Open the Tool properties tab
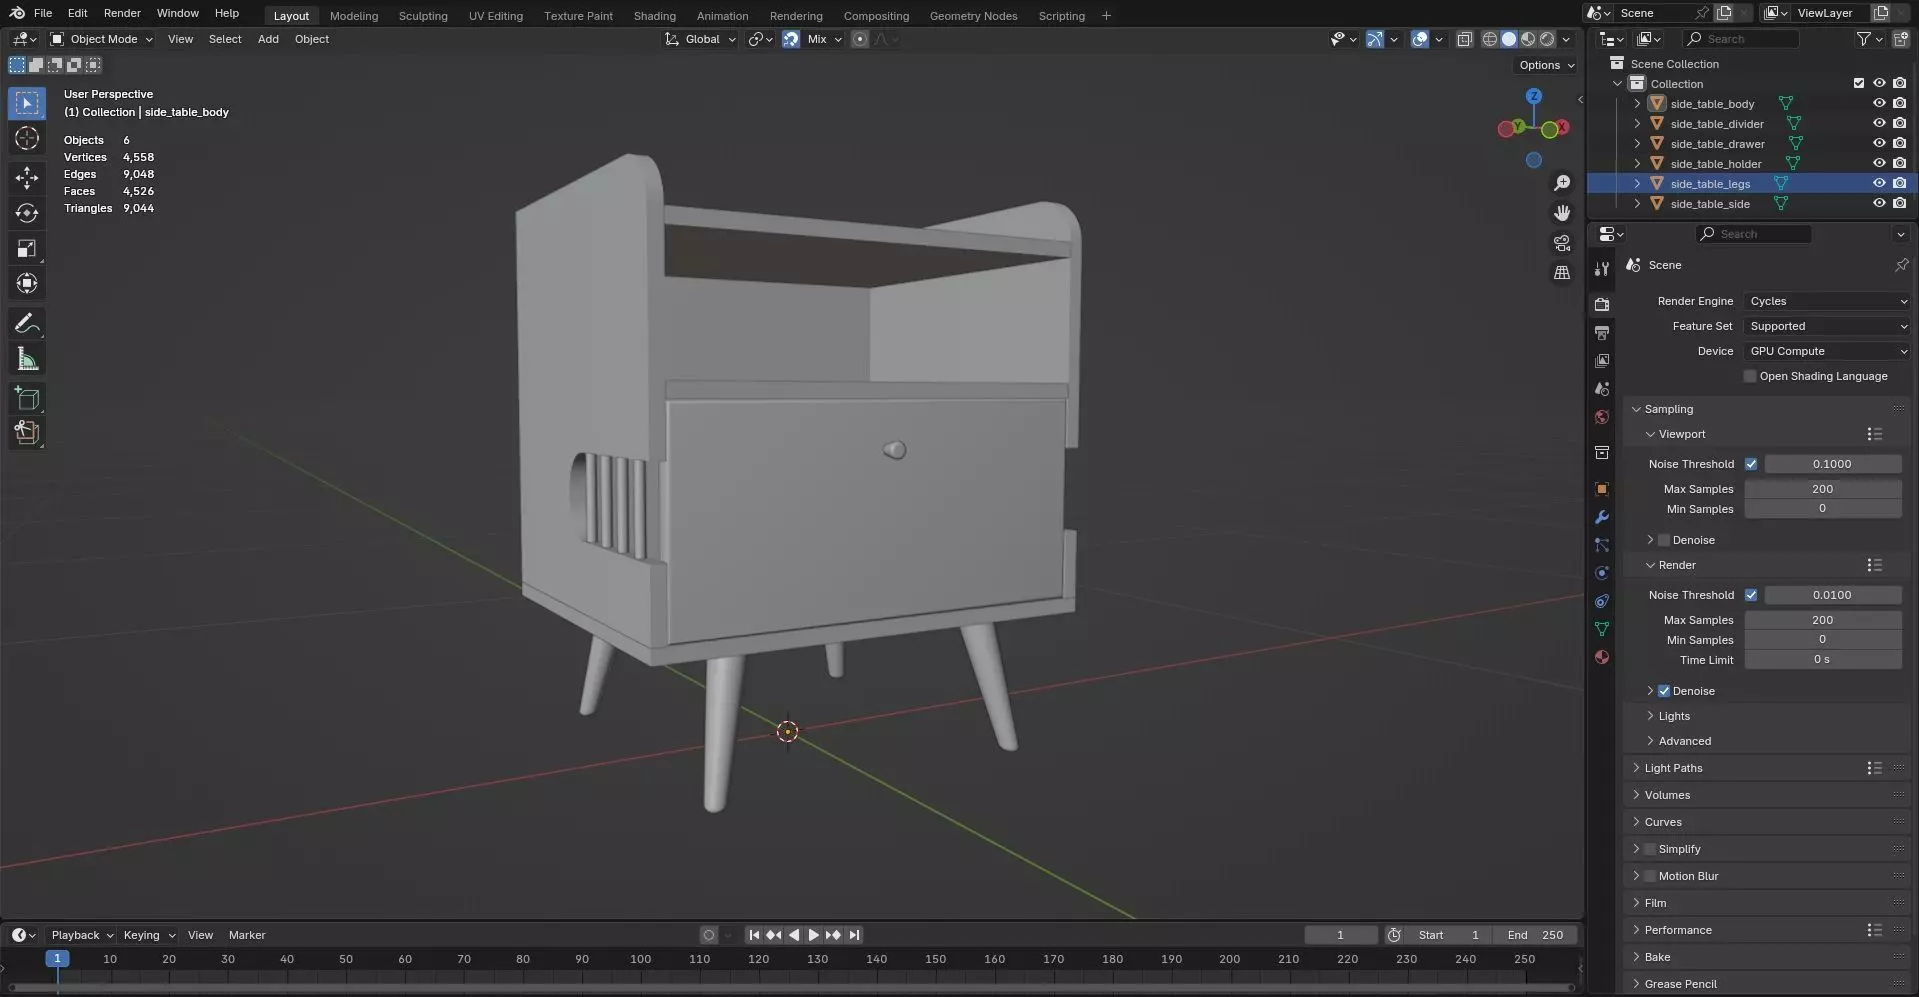This screenshot has height=997, width=1919. (1602, 269)
